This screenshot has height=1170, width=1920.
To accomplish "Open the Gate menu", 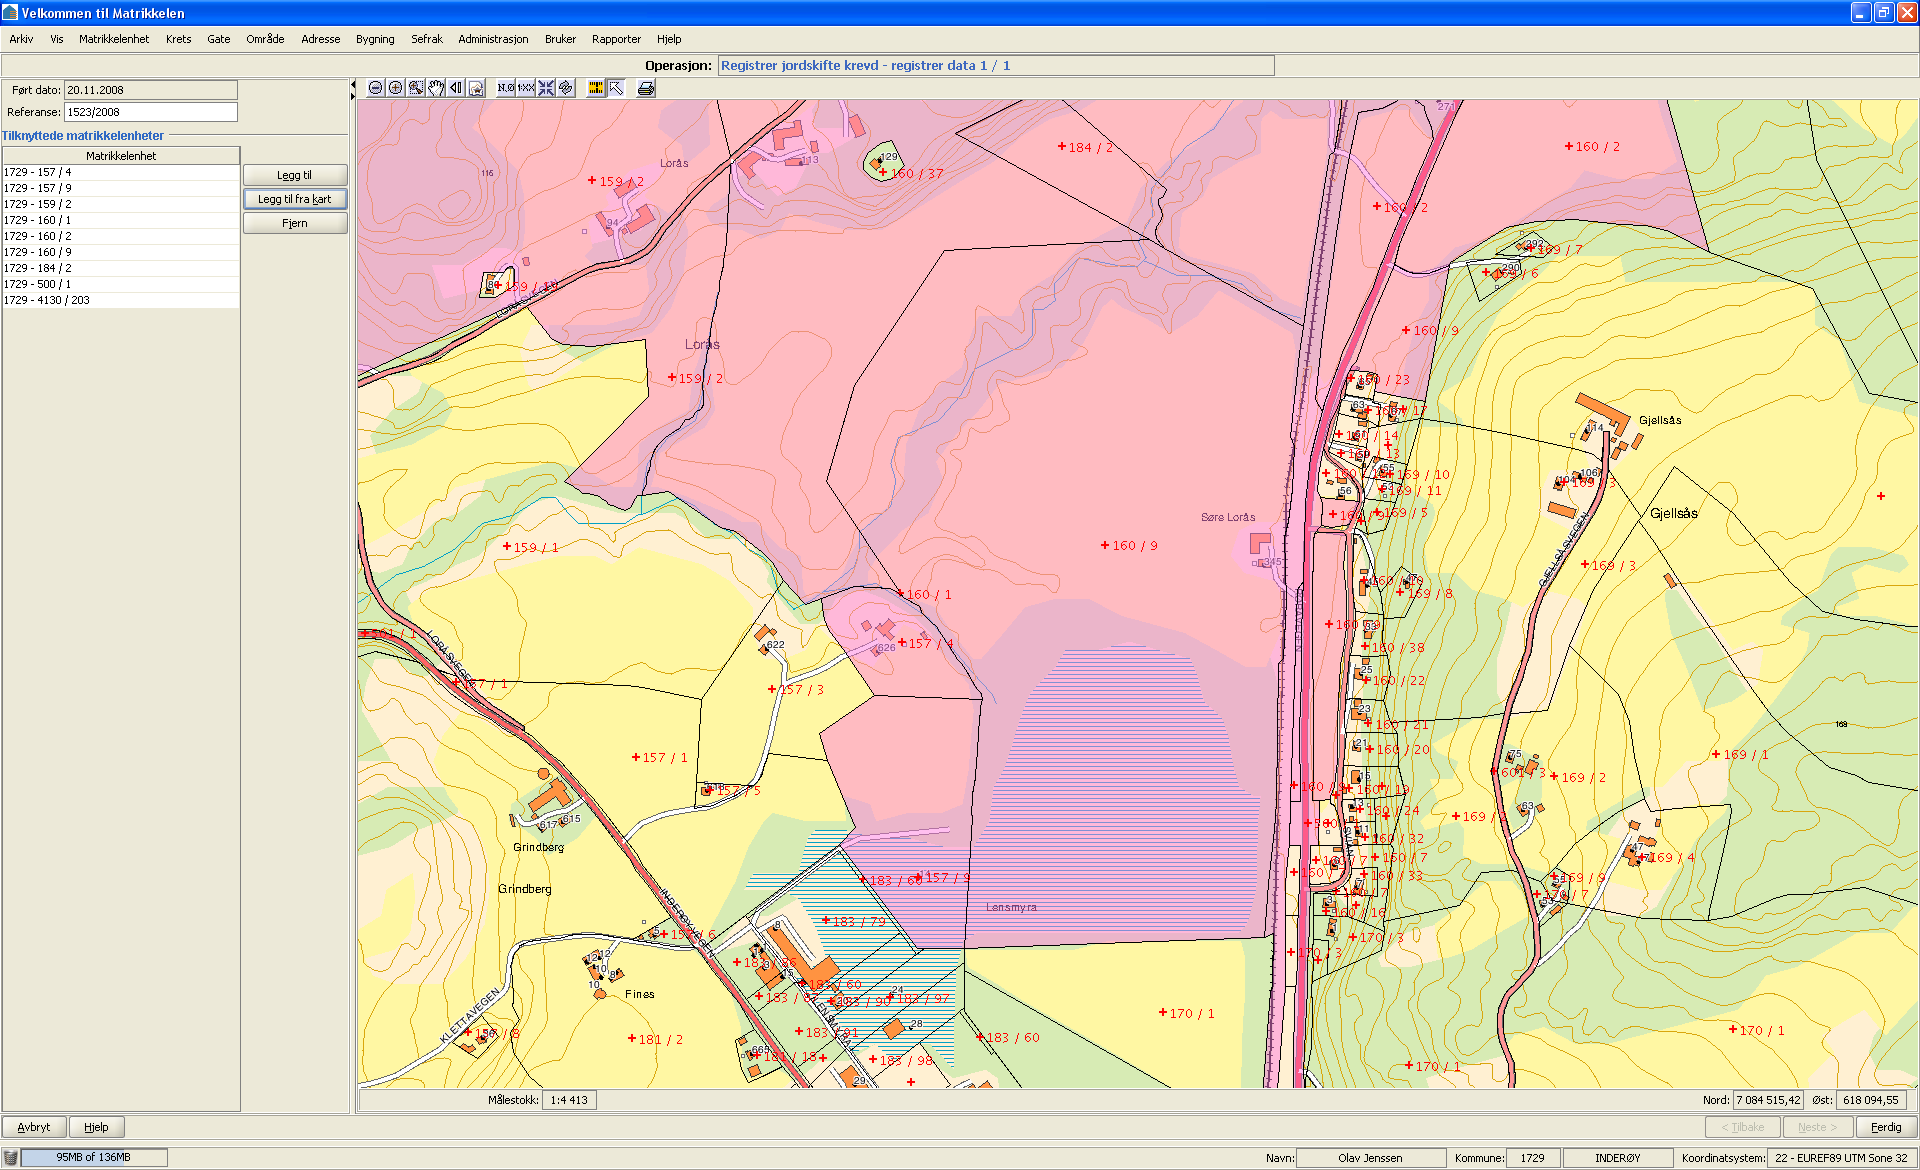I will [218, 39].
